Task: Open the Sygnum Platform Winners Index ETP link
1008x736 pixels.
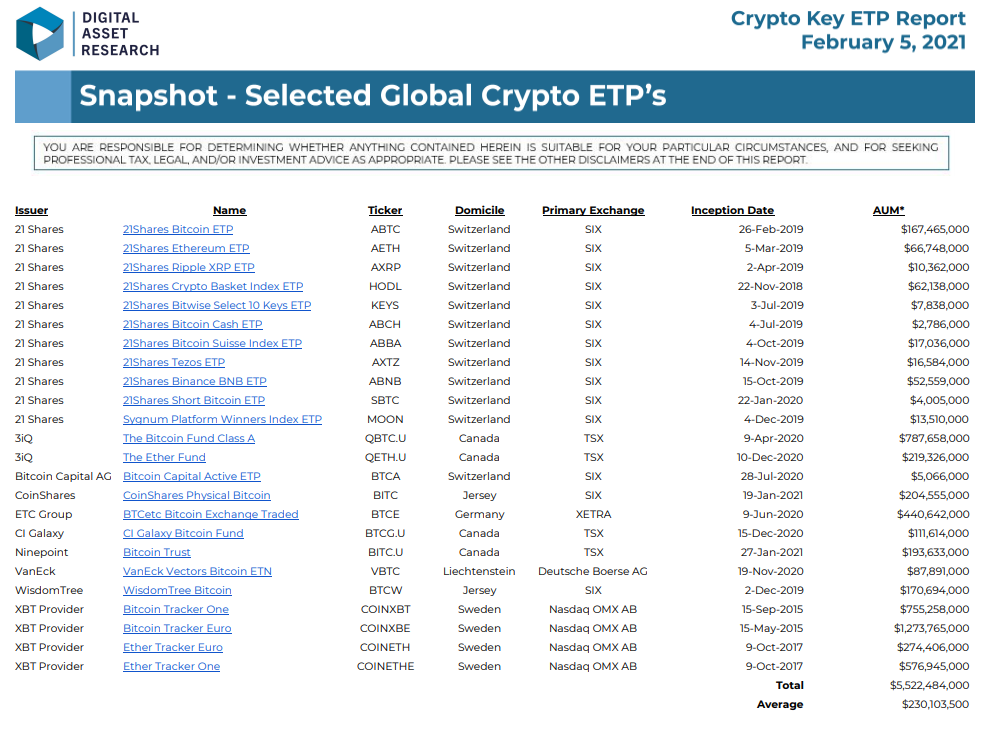Action: (222, 419)
